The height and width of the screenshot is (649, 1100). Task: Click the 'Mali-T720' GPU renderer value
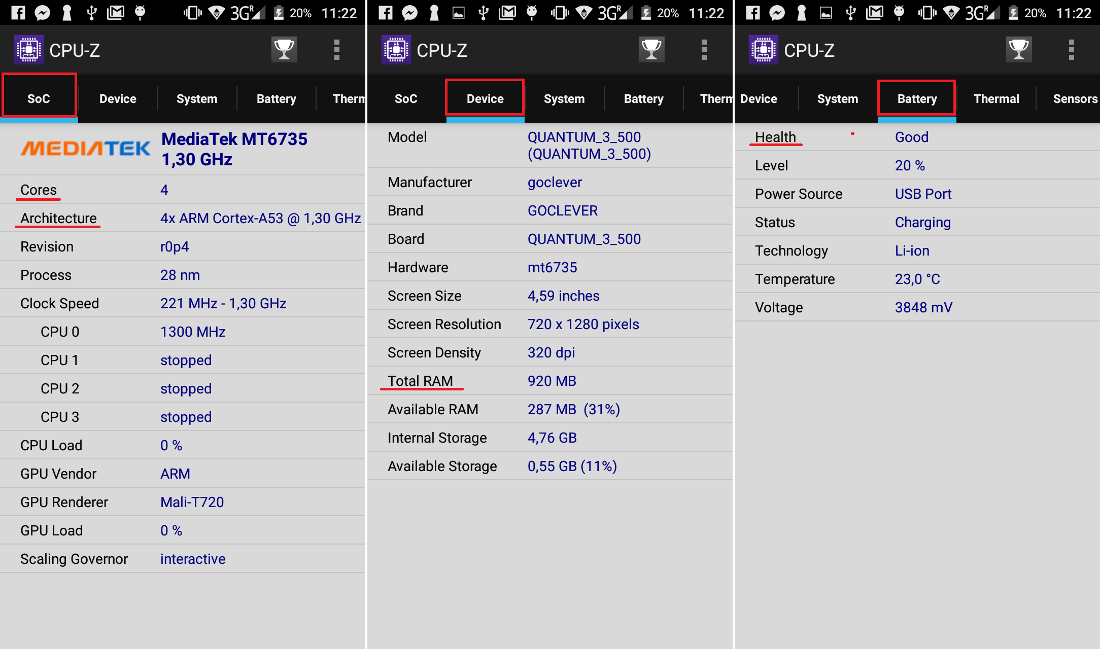[x=192, y=502]
